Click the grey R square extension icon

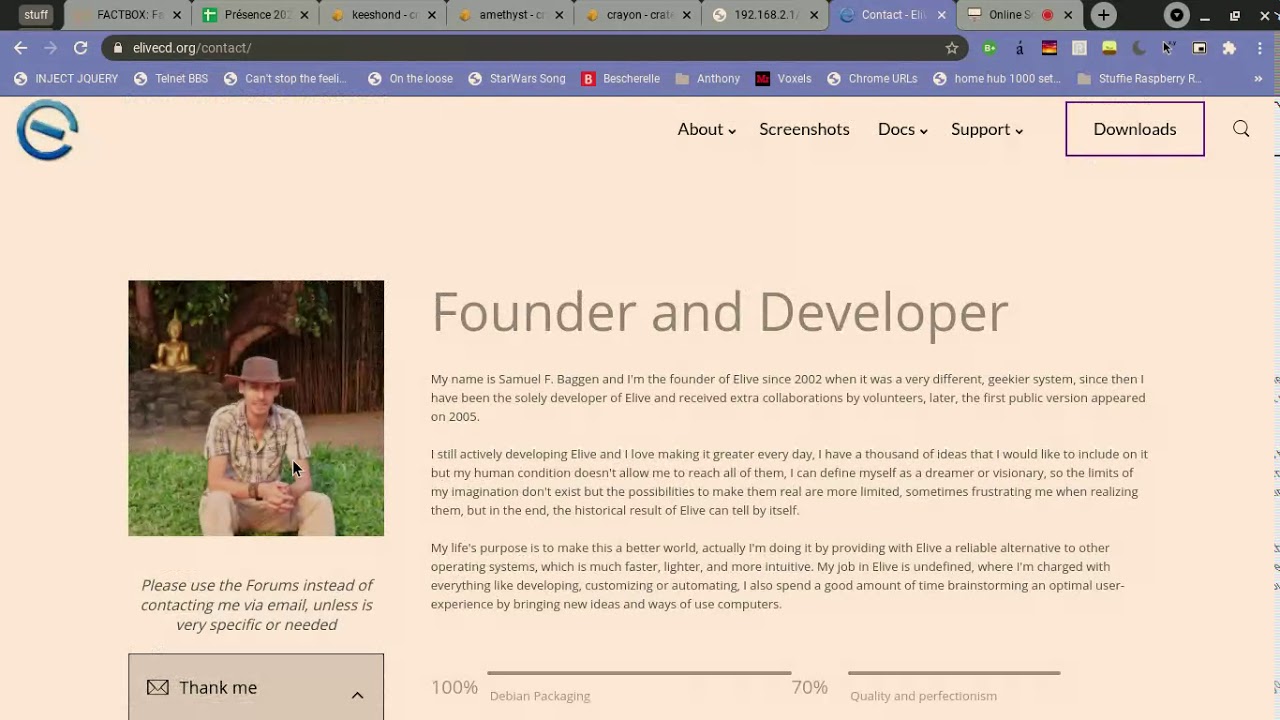(1079, 48)
